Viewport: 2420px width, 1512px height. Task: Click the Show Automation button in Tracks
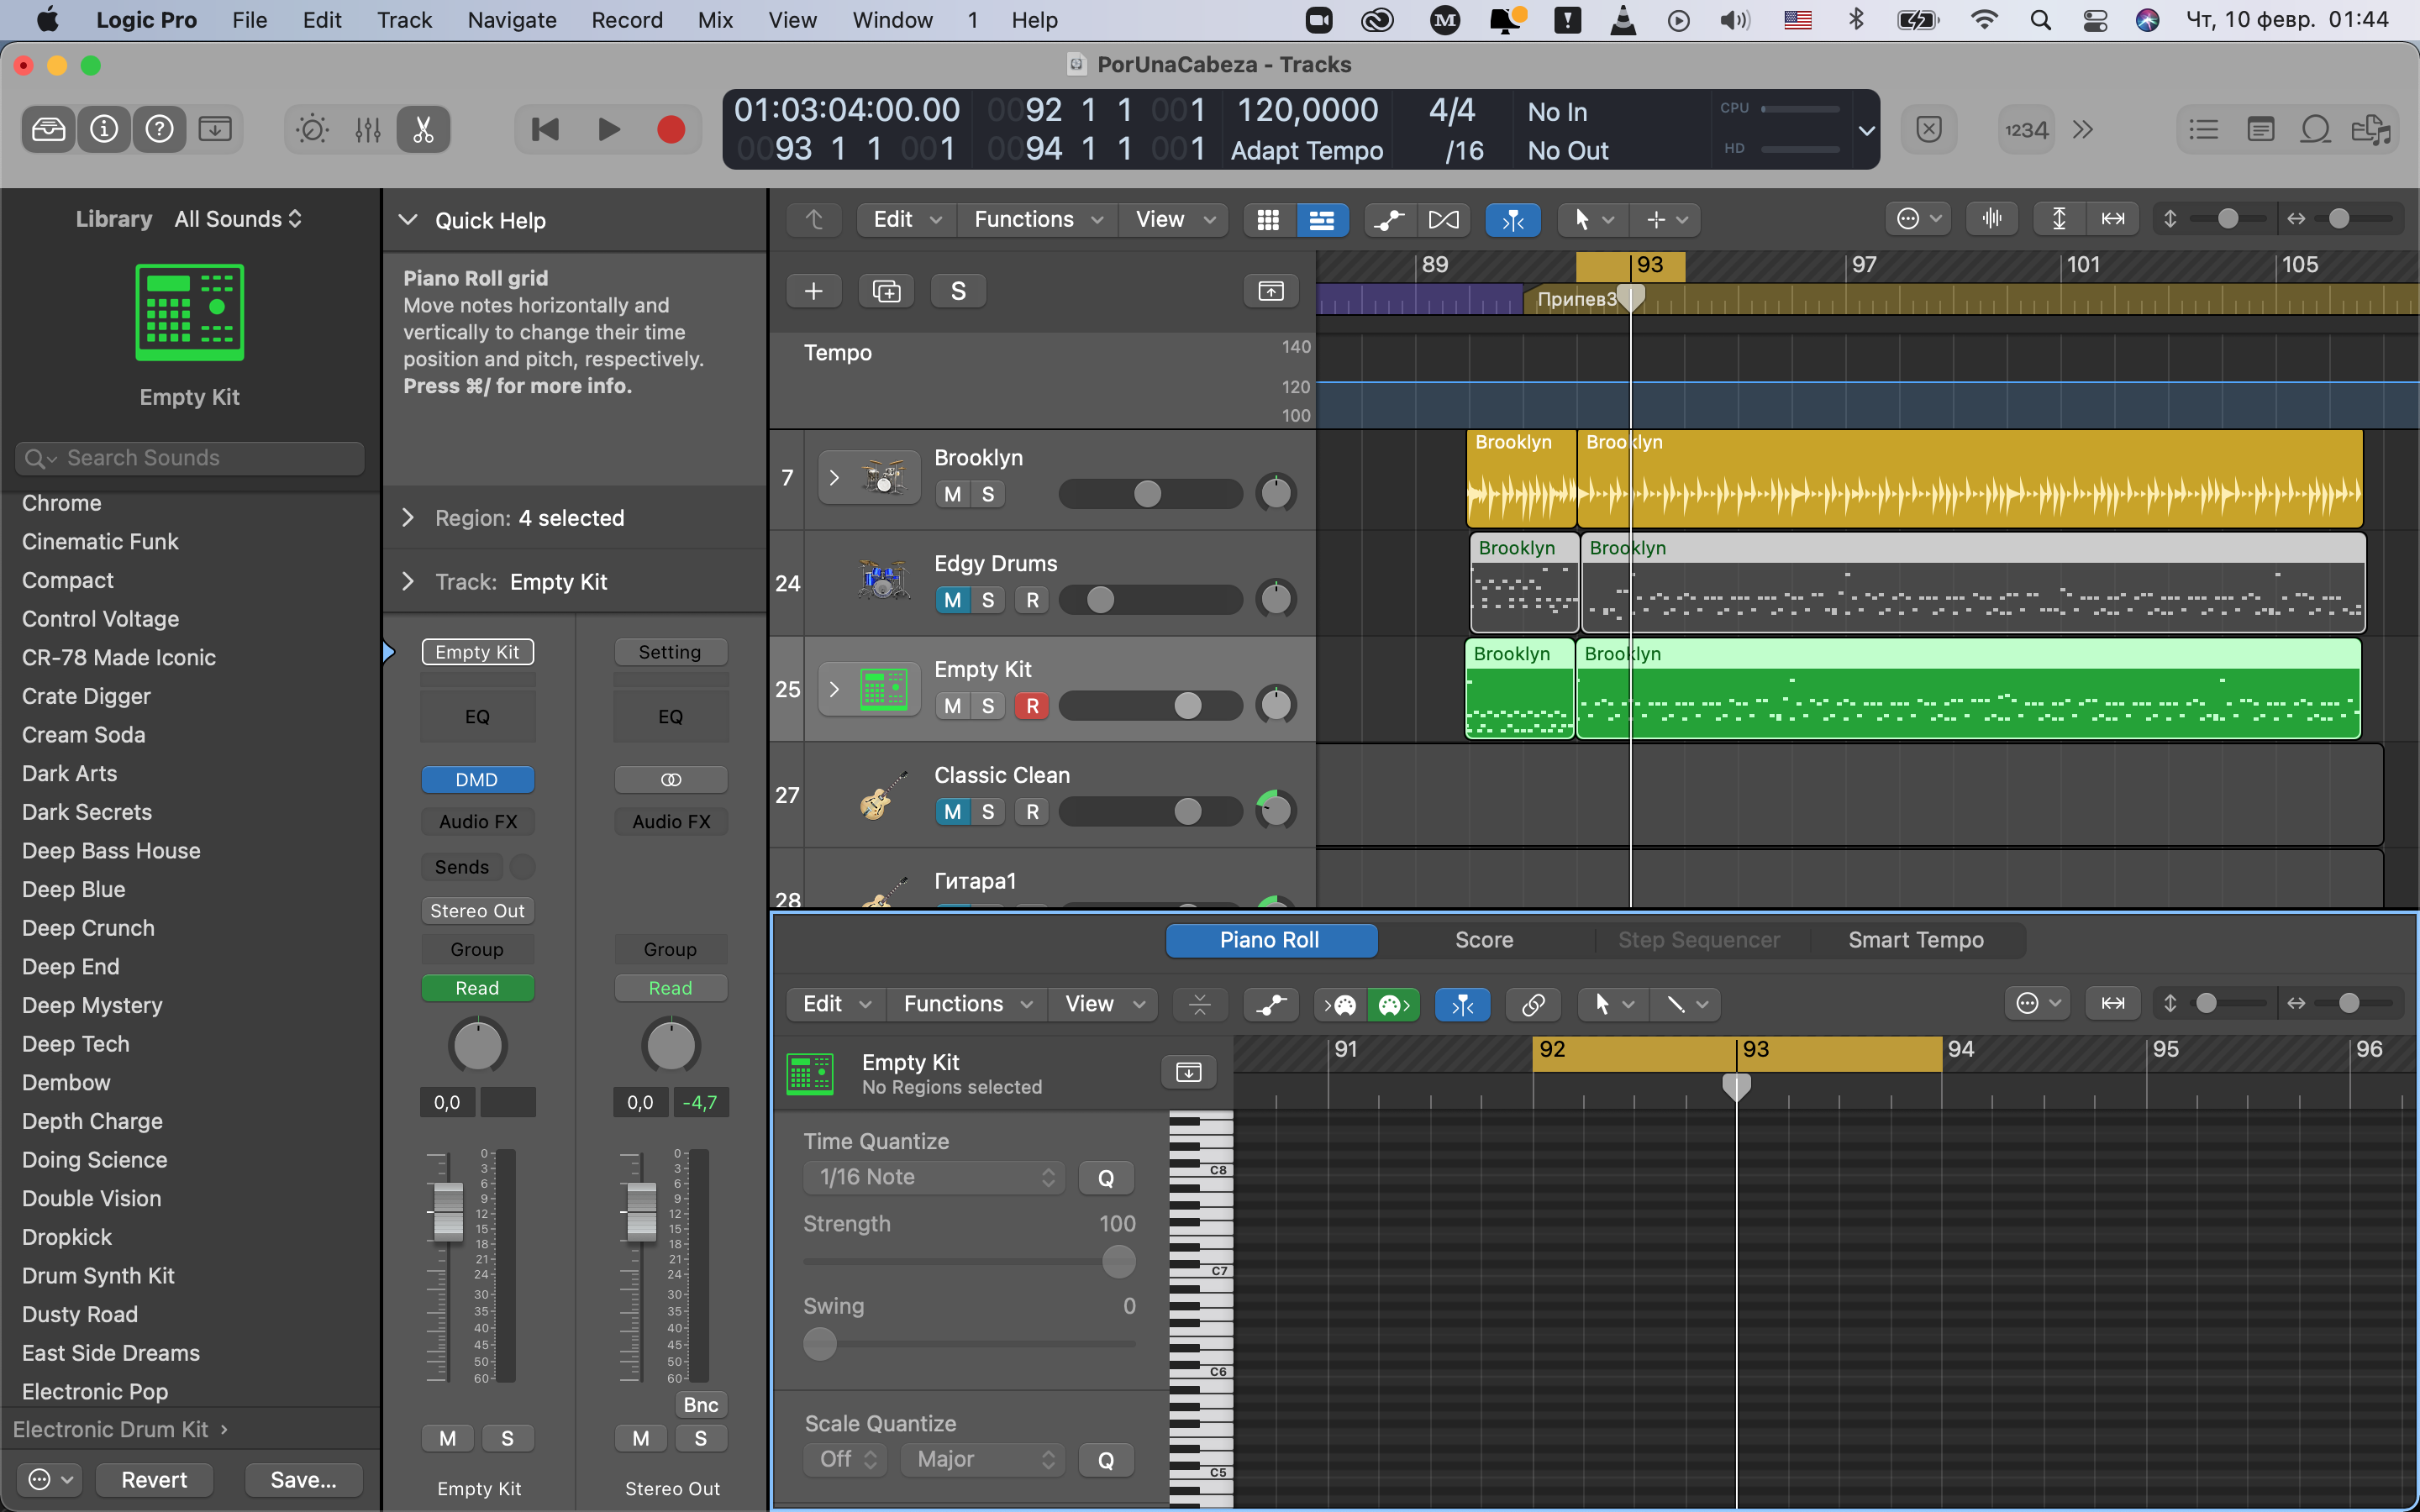(x=1389, y=220)
